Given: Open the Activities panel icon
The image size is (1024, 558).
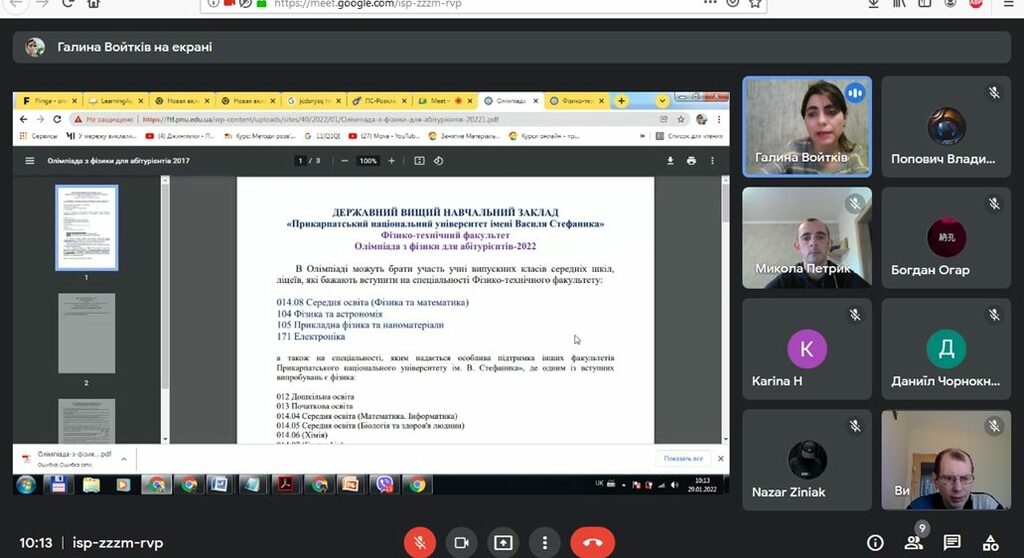Looking at the screenshot, I should (x=990, y=543).
